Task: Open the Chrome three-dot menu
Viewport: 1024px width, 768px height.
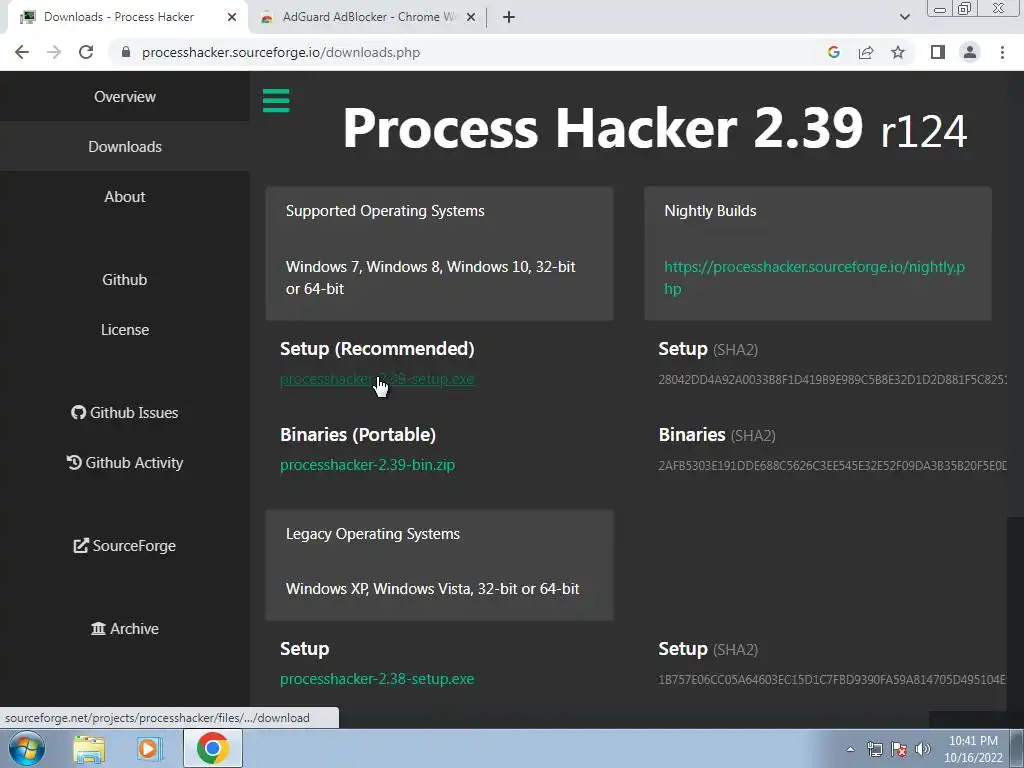Action: (x=1002, y=52)
